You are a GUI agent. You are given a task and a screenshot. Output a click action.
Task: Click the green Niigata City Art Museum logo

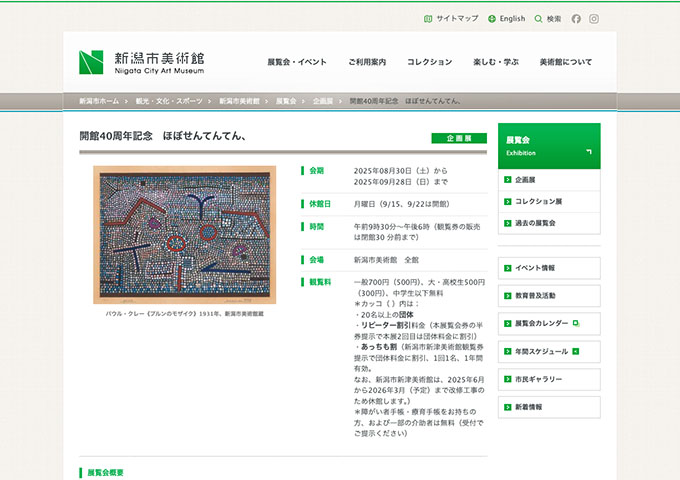click(141, 62)
